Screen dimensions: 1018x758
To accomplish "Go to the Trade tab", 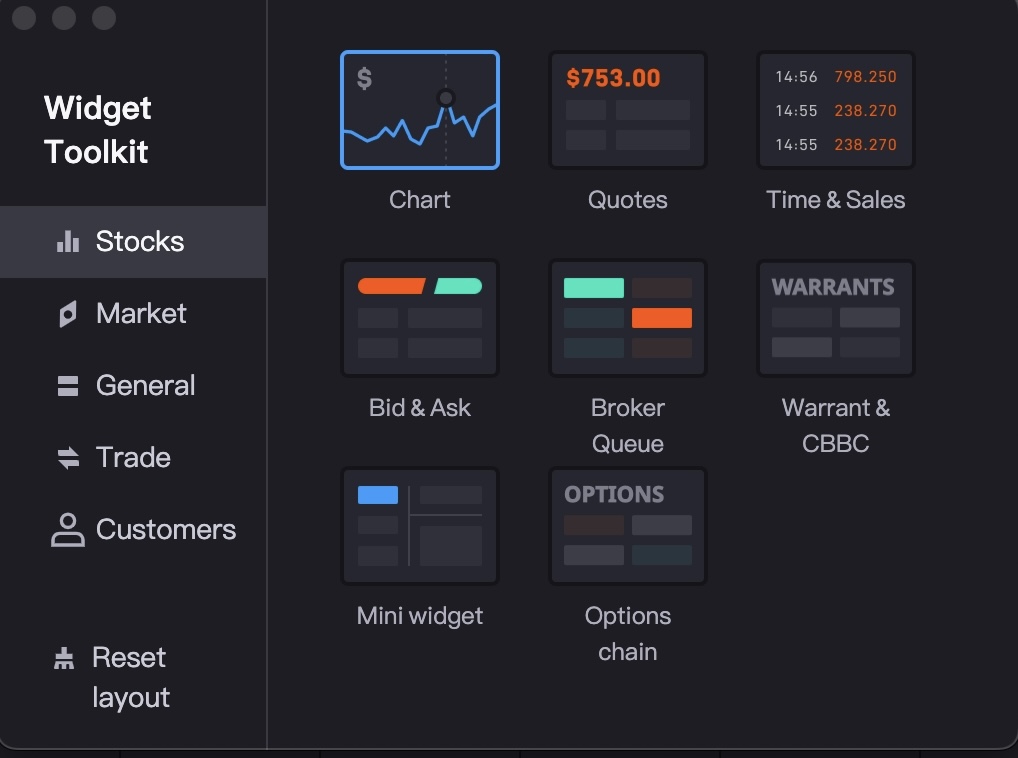I will [x=133, y=458].
